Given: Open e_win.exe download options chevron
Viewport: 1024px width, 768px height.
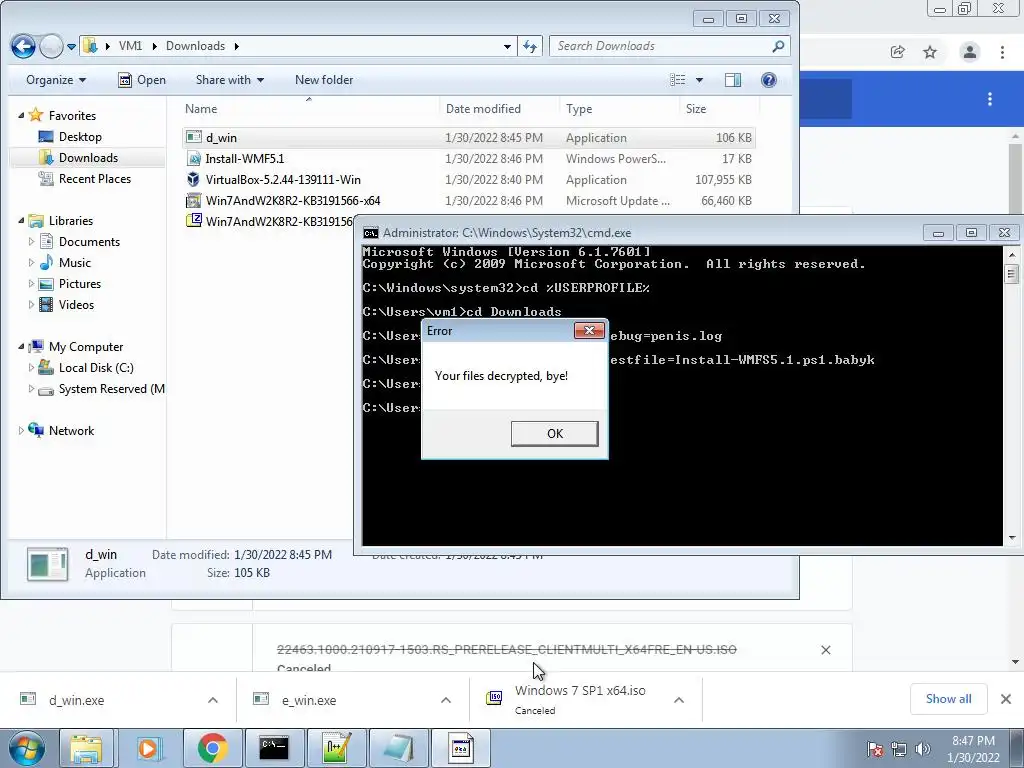Looking at the screenshot, I should (446, 700).
